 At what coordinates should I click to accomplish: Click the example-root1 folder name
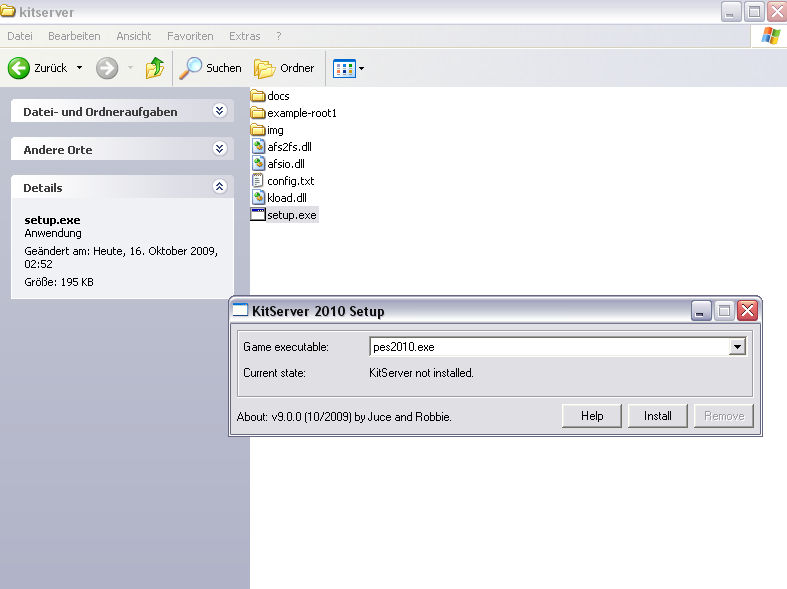[302, 113]
